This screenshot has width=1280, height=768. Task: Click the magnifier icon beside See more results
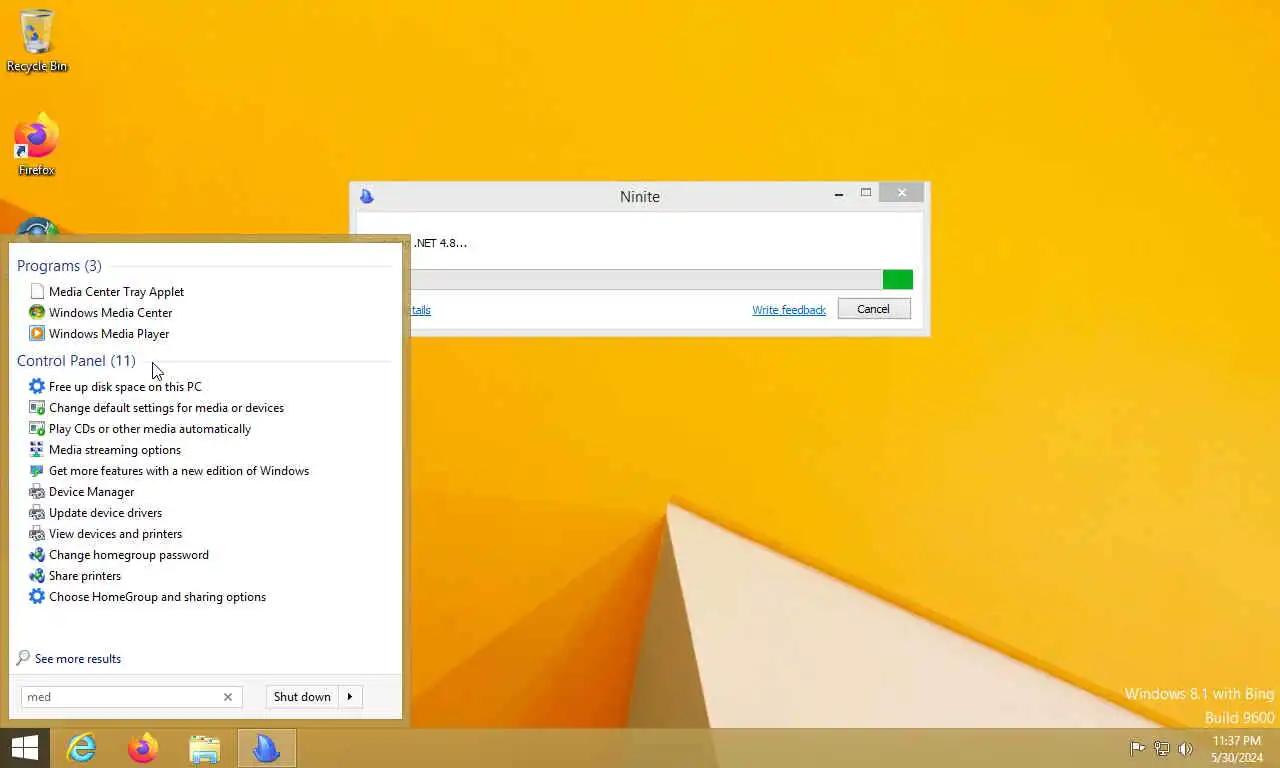(x=23, y=658)
